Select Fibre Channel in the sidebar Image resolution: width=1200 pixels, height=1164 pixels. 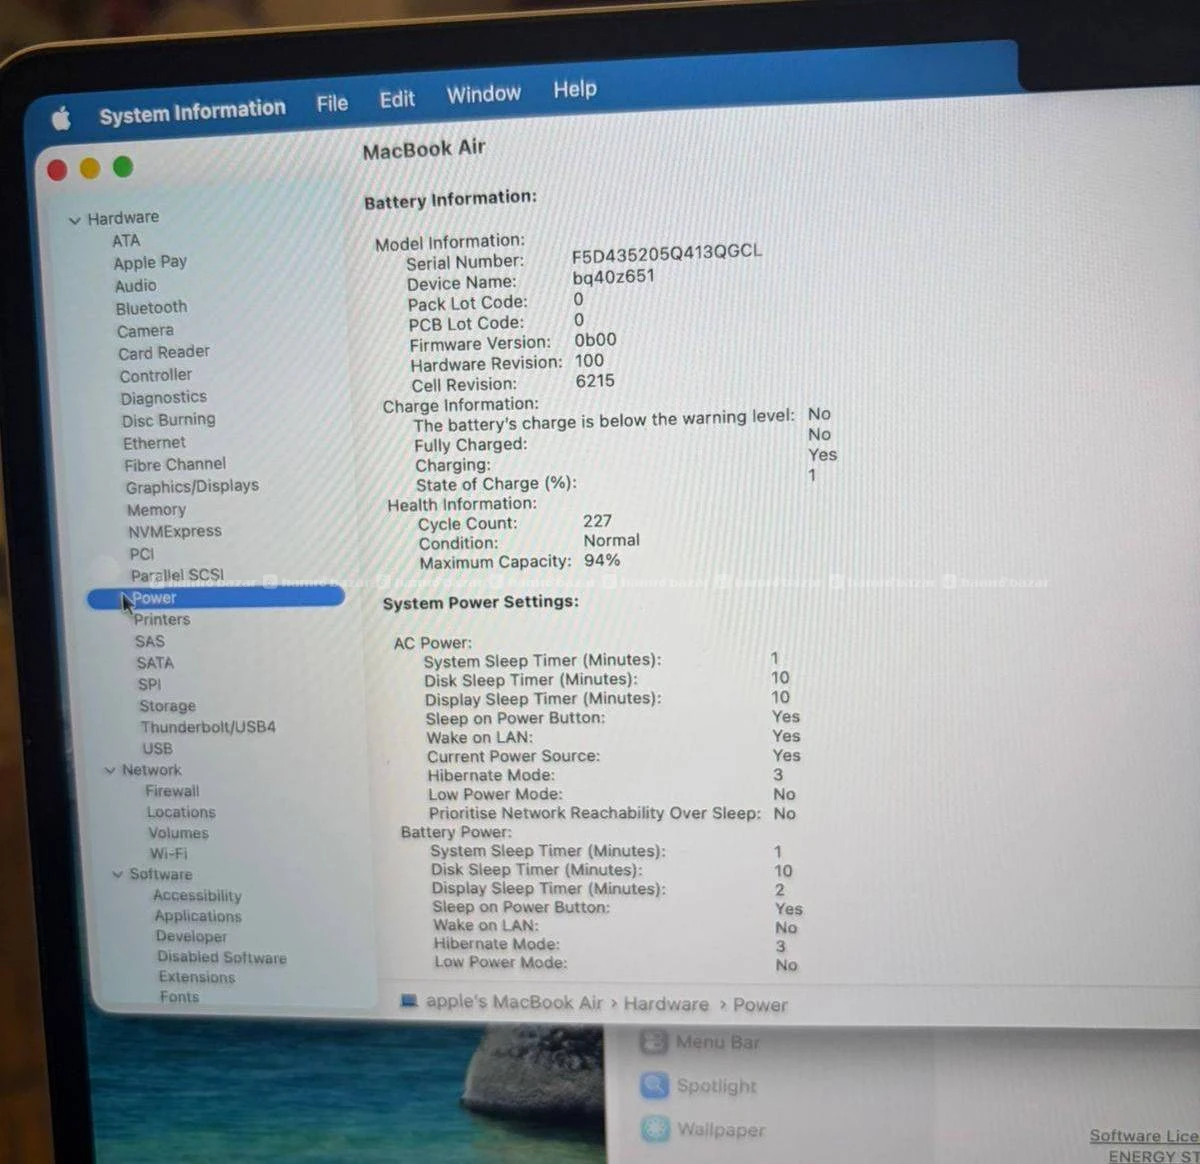[175, 464]
